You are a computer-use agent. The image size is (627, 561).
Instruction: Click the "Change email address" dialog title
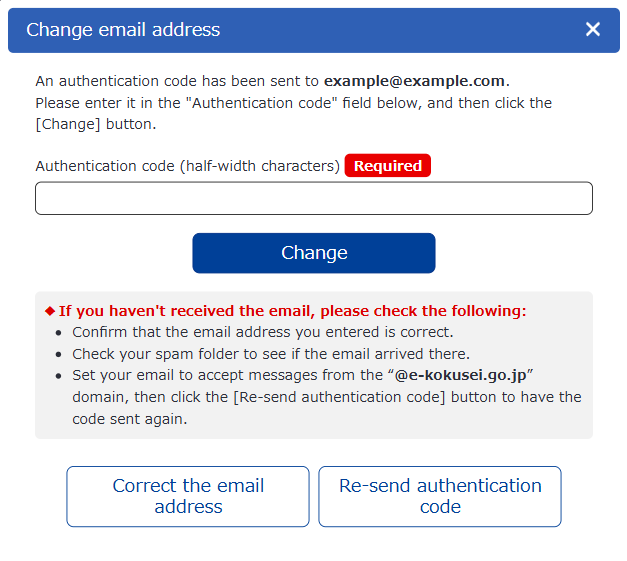[x=123, y=30]
